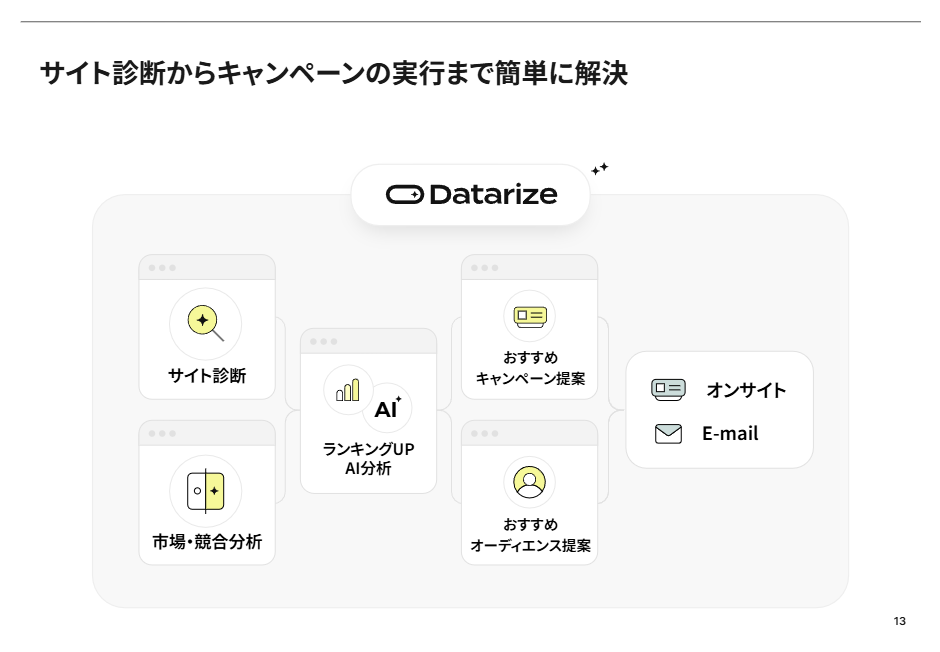
Task: Click the page number 13
Action: coord(899,621)
